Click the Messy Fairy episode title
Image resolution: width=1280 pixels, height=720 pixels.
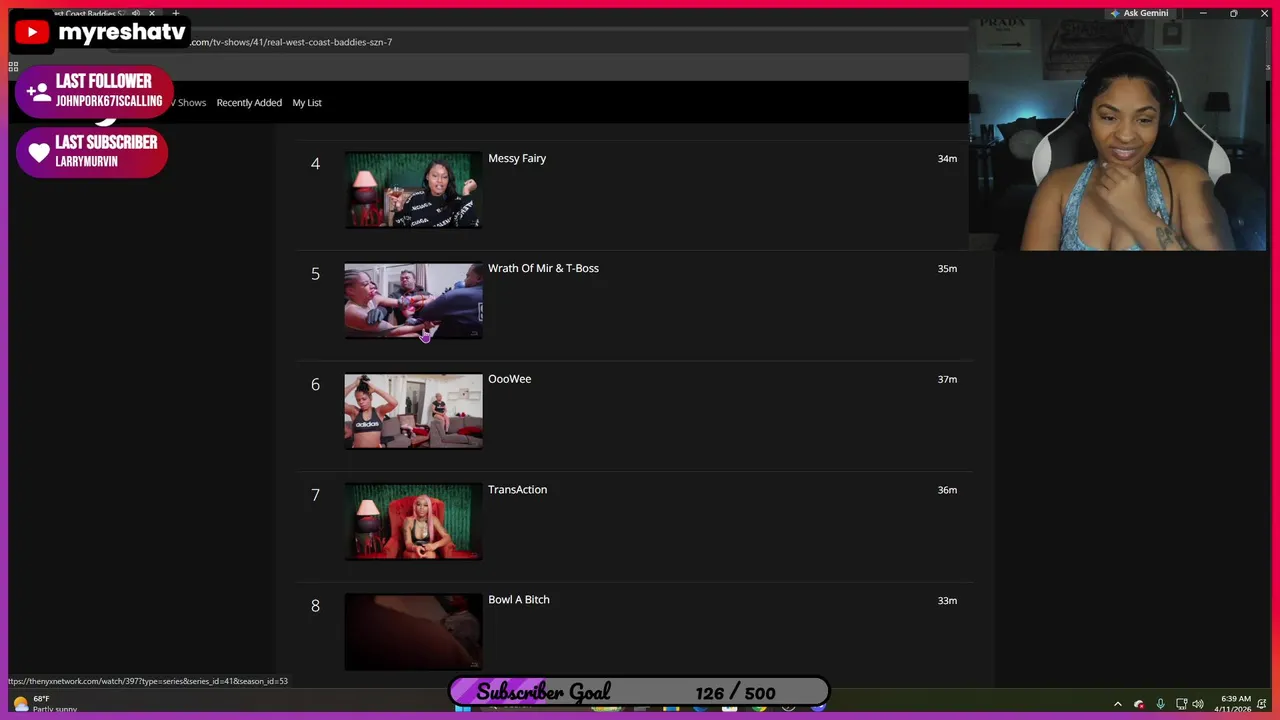click(x=517, y=158)
